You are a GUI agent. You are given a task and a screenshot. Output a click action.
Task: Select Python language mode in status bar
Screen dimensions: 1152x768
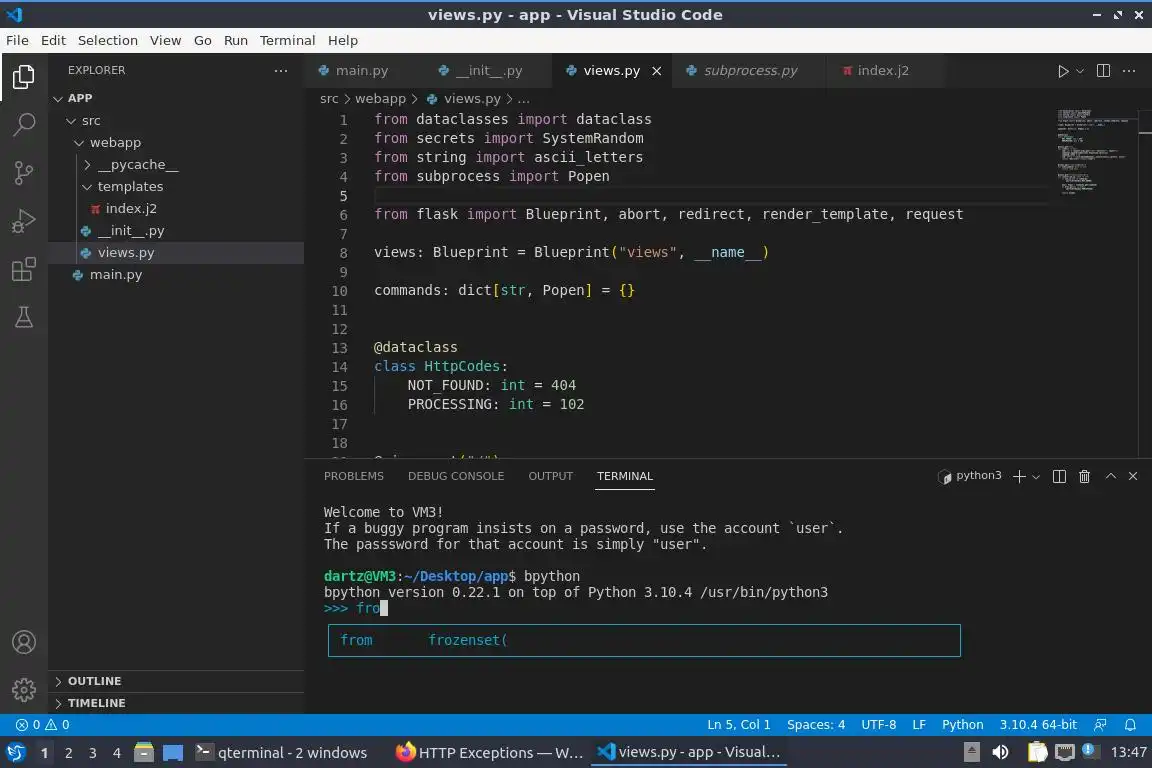(x=962, y=725)
